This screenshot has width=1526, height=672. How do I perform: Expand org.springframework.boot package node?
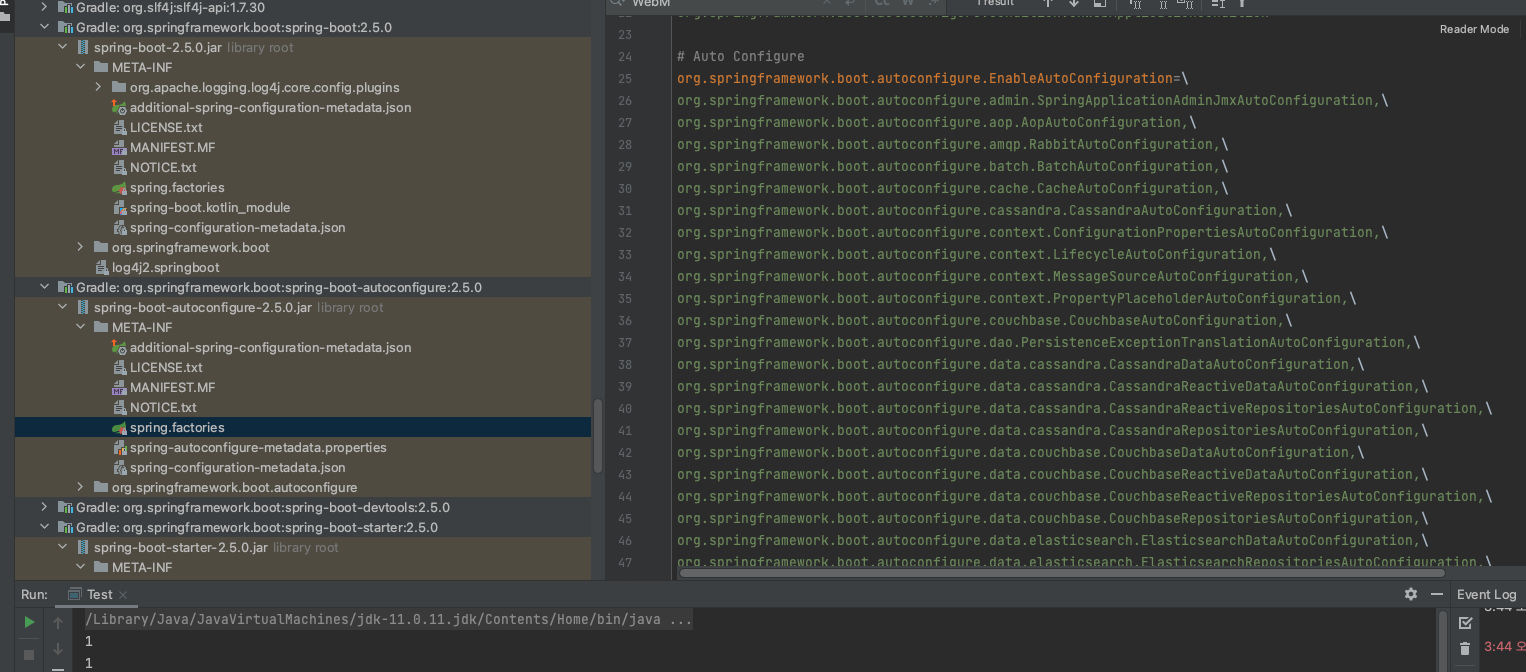pyautogui.click(x=80, y=247)
